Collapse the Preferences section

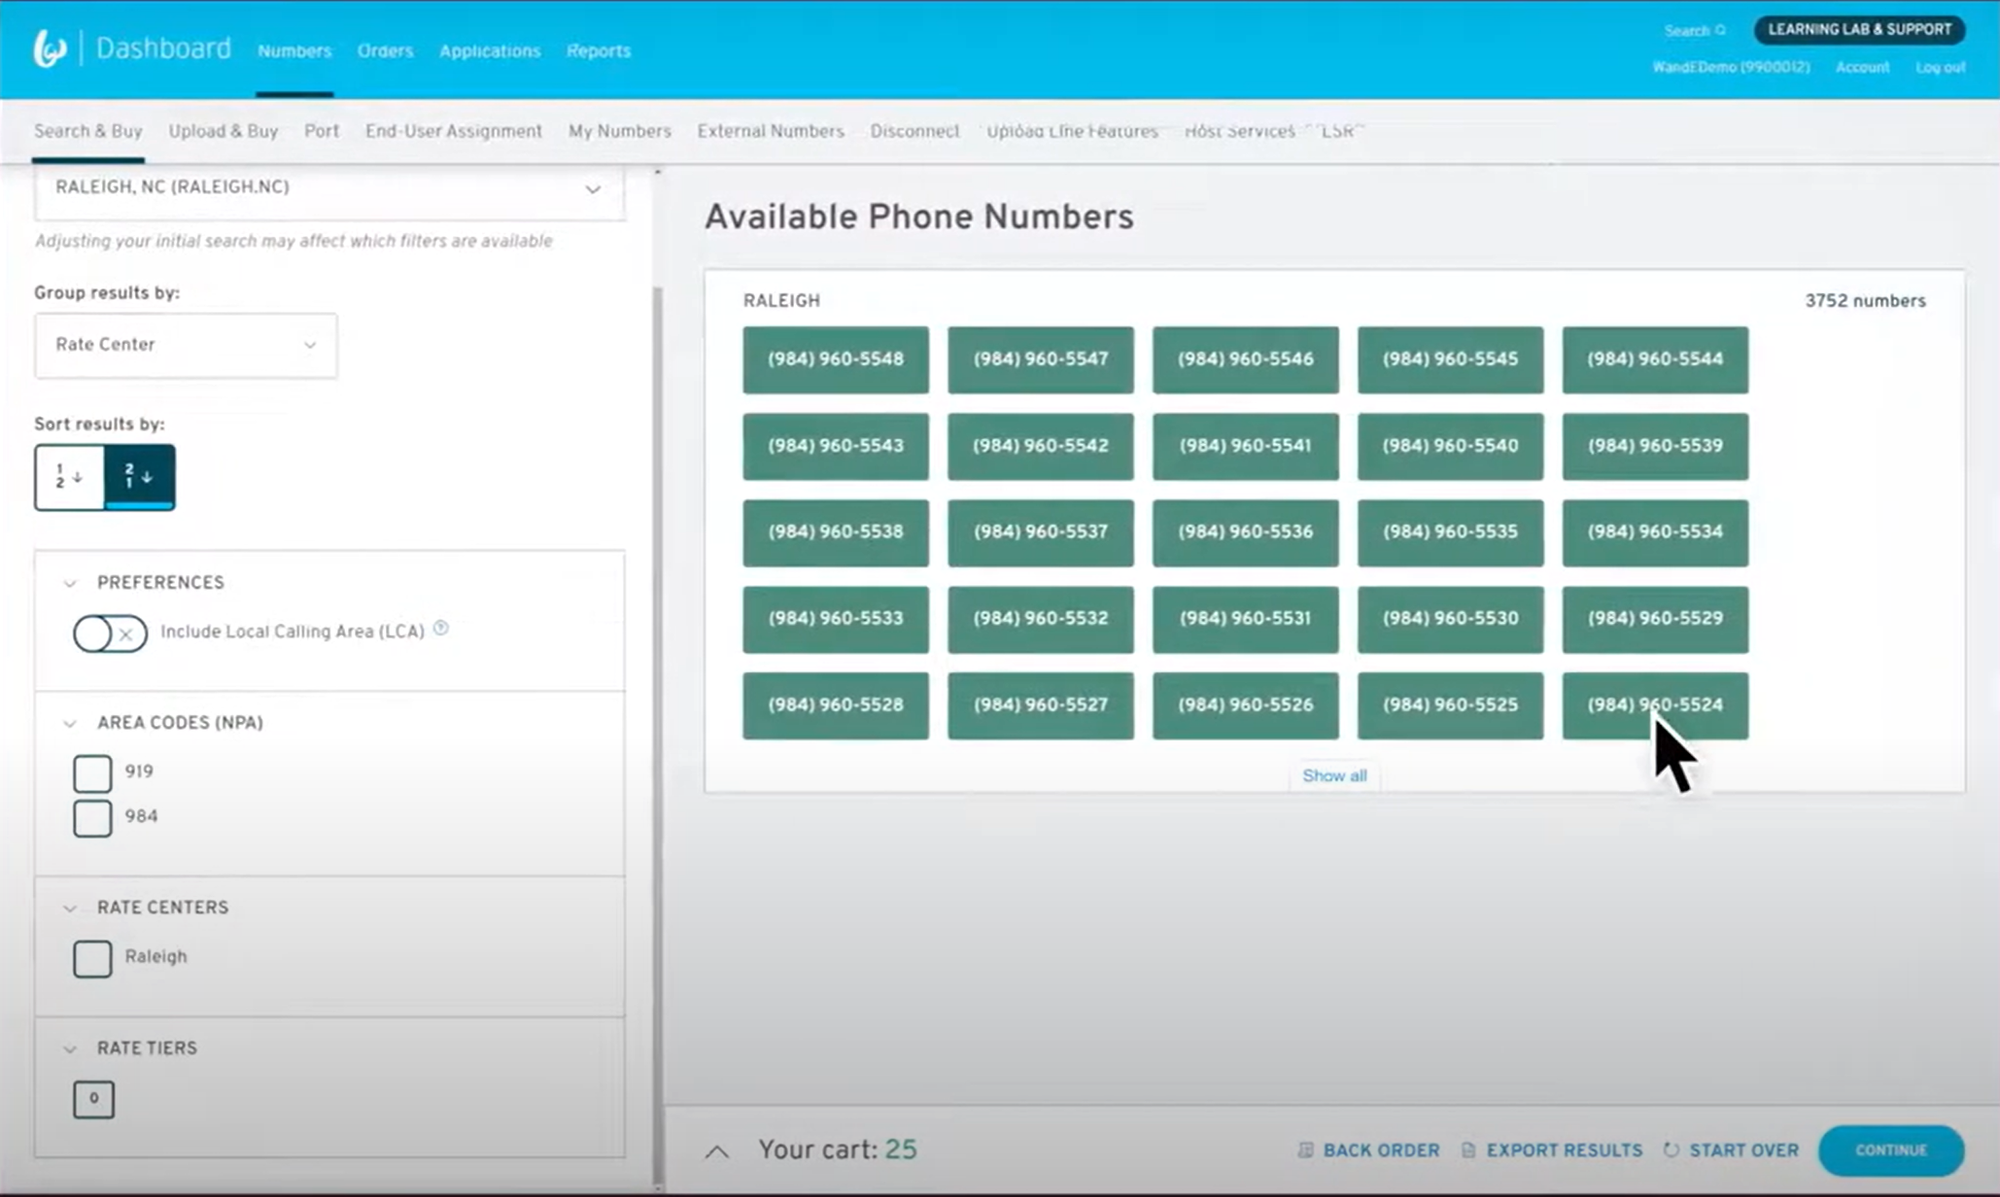pos(70,583)
